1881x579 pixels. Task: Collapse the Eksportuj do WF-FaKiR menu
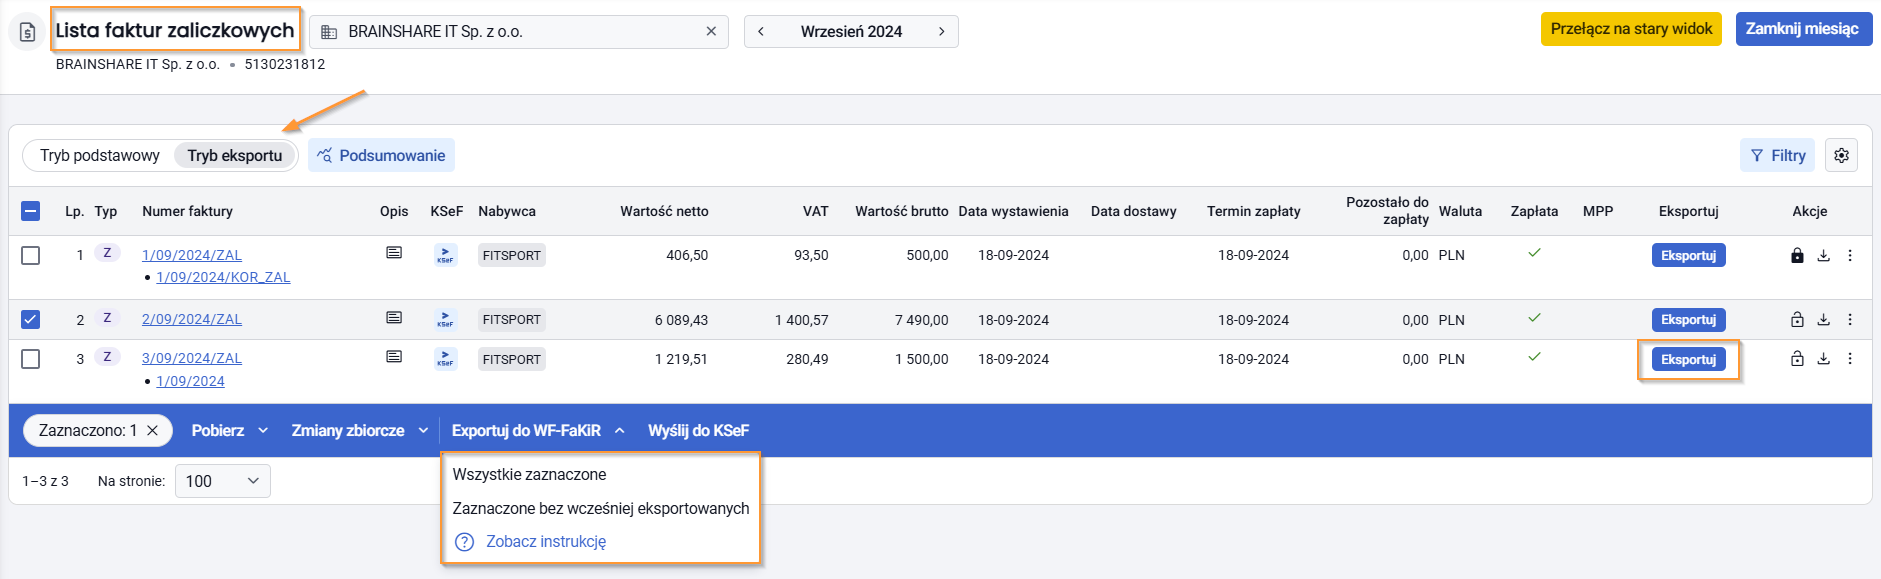(538, 430)
